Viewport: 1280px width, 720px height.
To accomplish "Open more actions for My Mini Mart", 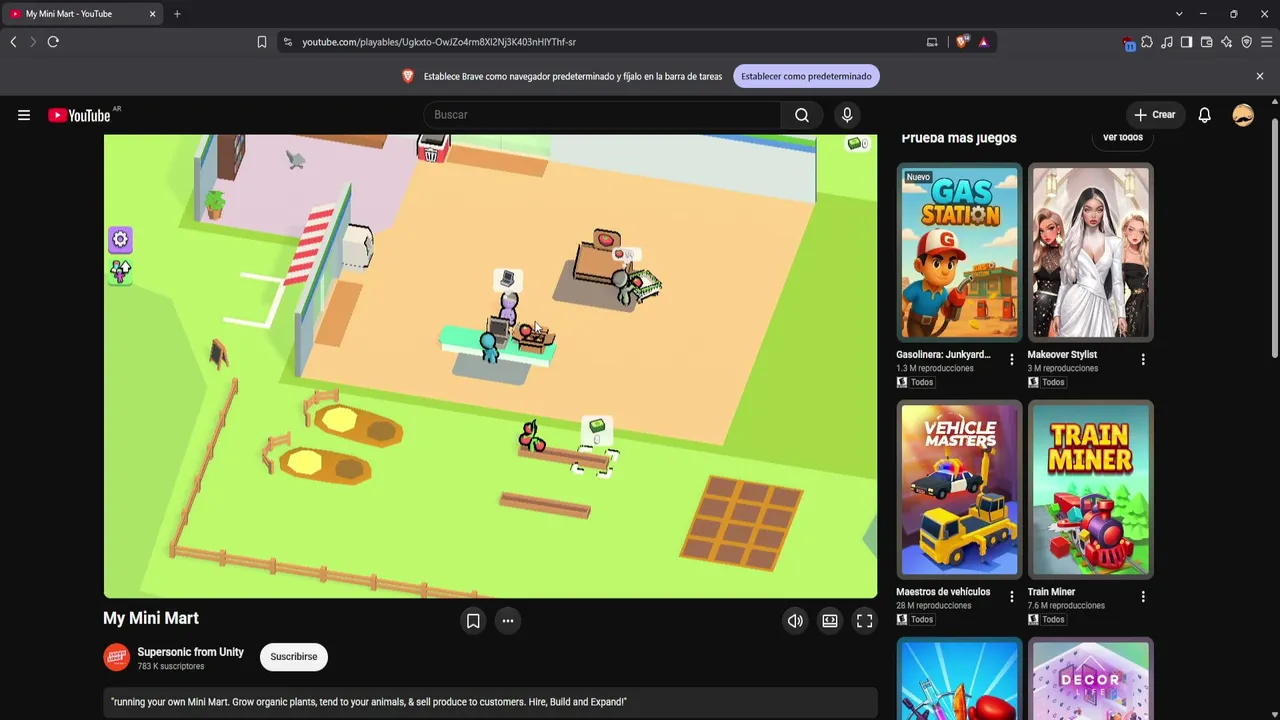I will tap(508, 621).
